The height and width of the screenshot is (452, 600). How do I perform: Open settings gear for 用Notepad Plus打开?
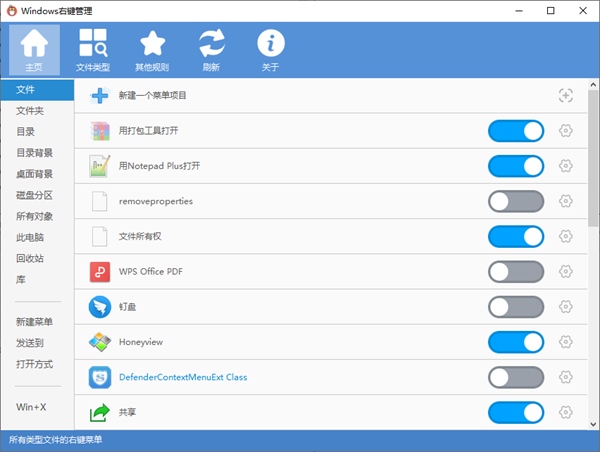(566, 166)
